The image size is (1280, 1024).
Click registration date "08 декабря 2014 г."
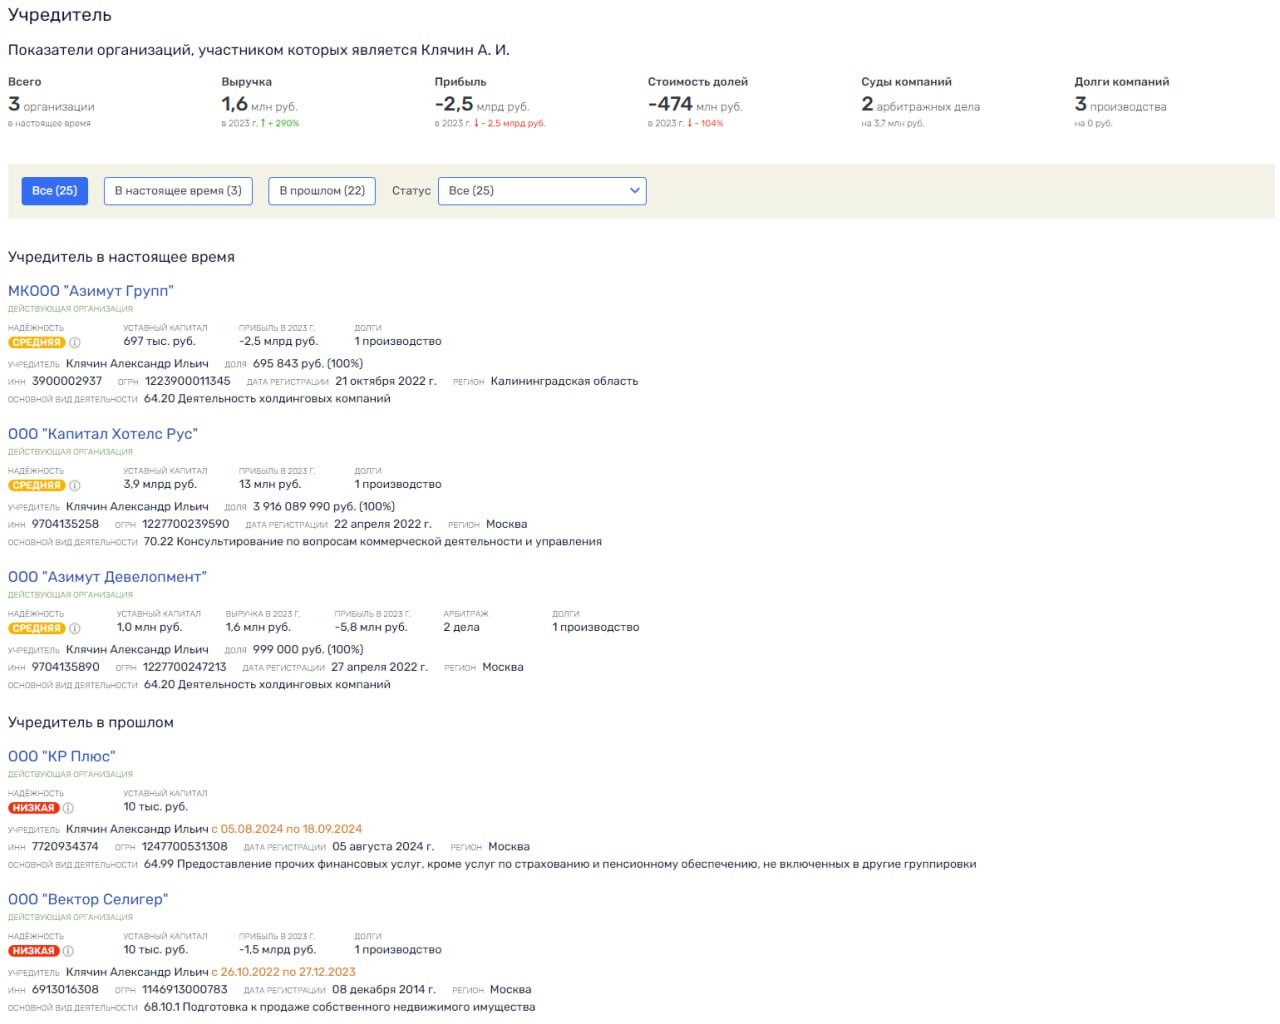[x=384, y=989]
